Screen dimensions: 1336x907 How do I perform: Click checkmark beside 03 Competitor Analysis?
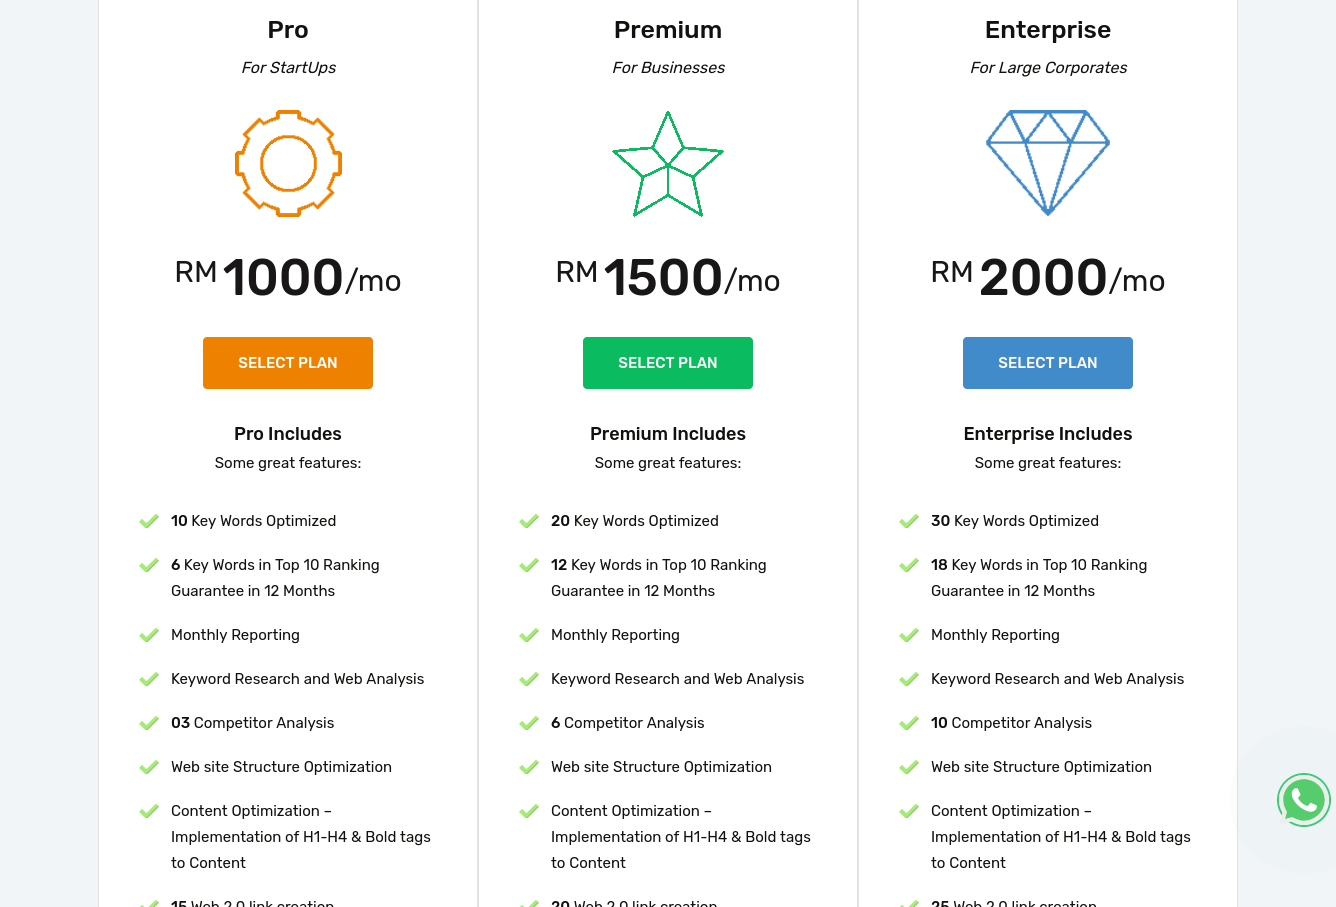point(149,723)
